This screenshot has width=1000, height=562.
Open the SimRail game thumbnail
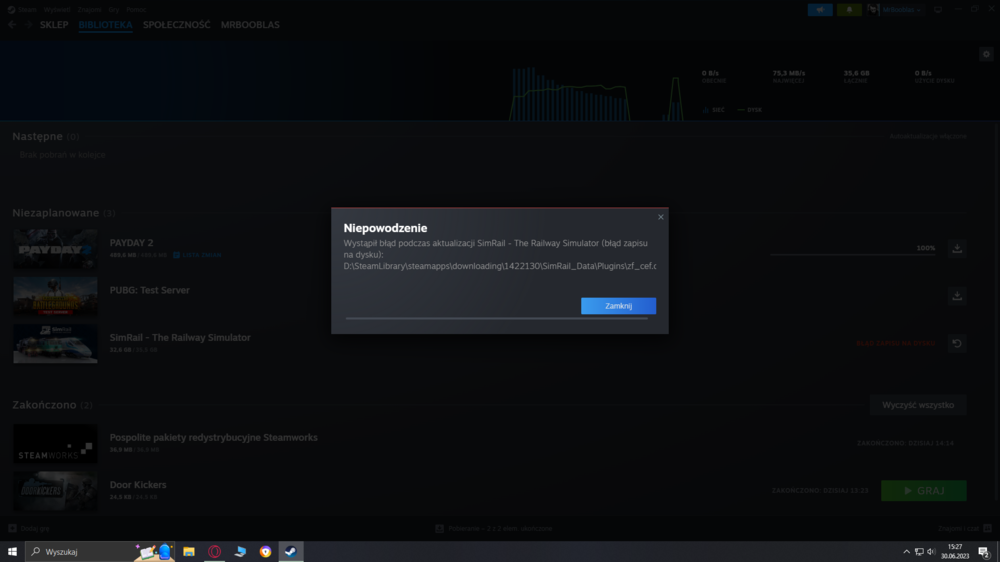(55, 343)
